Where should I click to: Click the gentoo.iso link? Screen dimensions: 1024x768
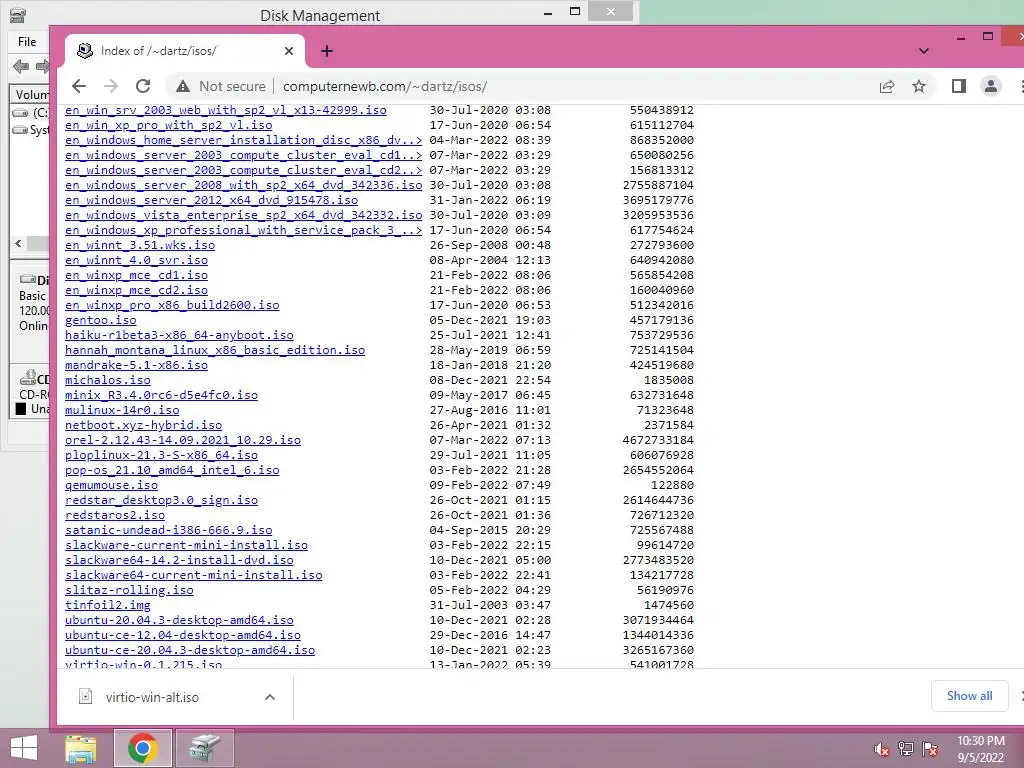click(101, 321)
